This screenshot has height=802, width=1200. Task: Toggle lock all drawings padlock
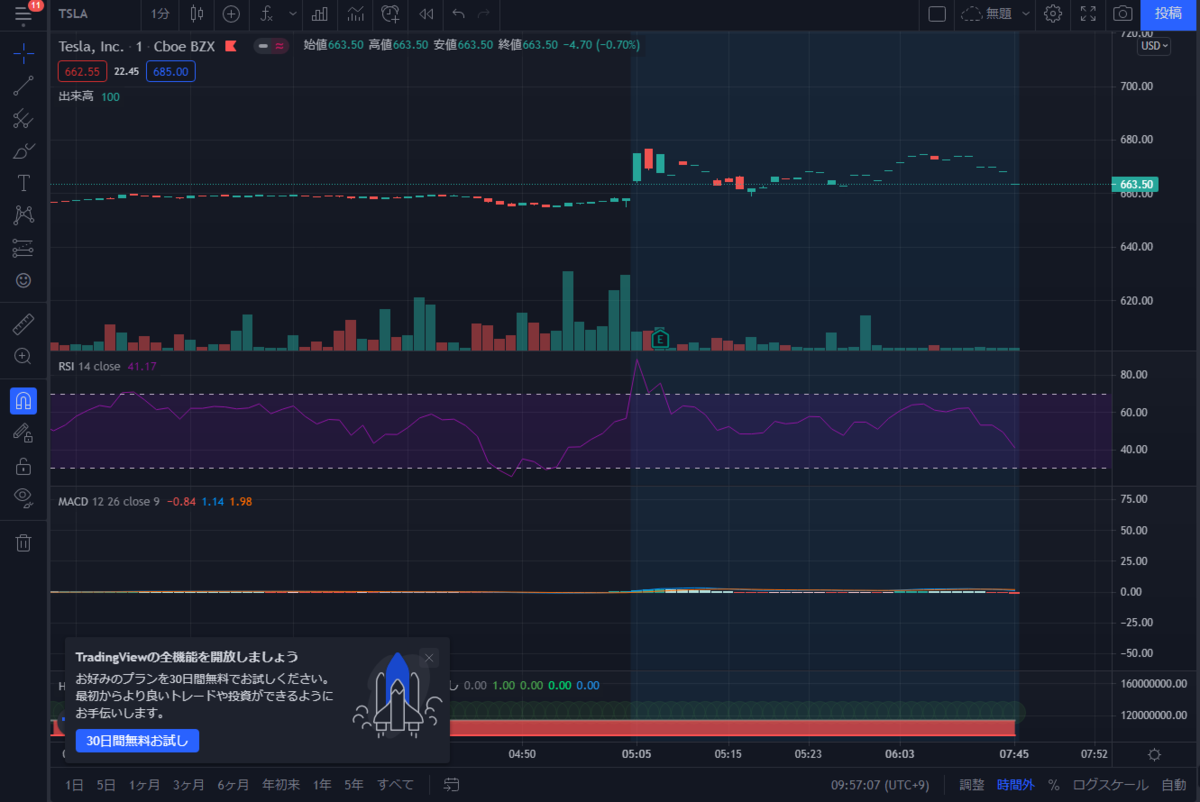[23, 466]
